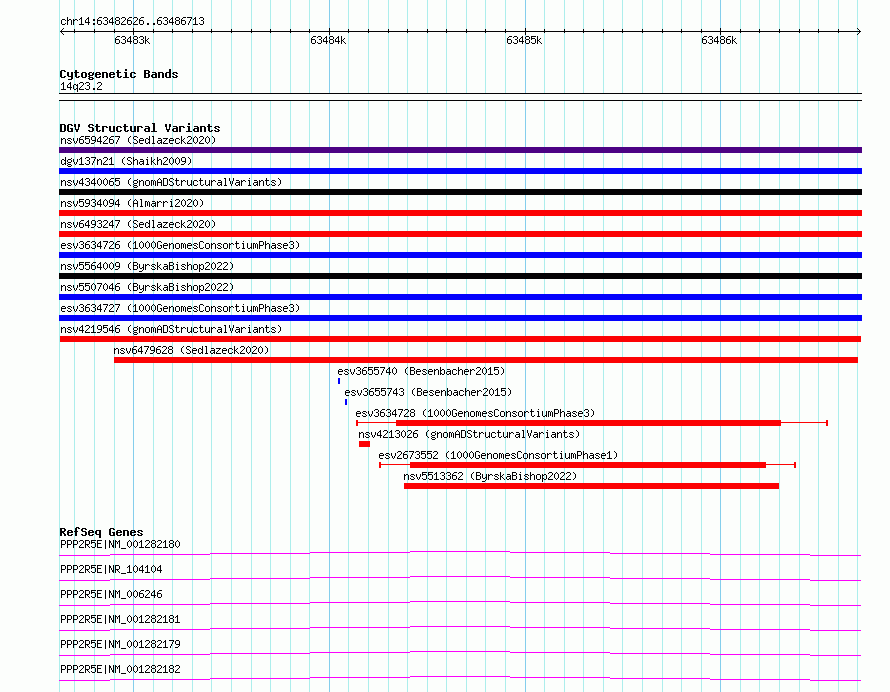This screenshot has height=692, width=890.
Task: Click the 63486k ruler label
Action: tap(719, 40)
